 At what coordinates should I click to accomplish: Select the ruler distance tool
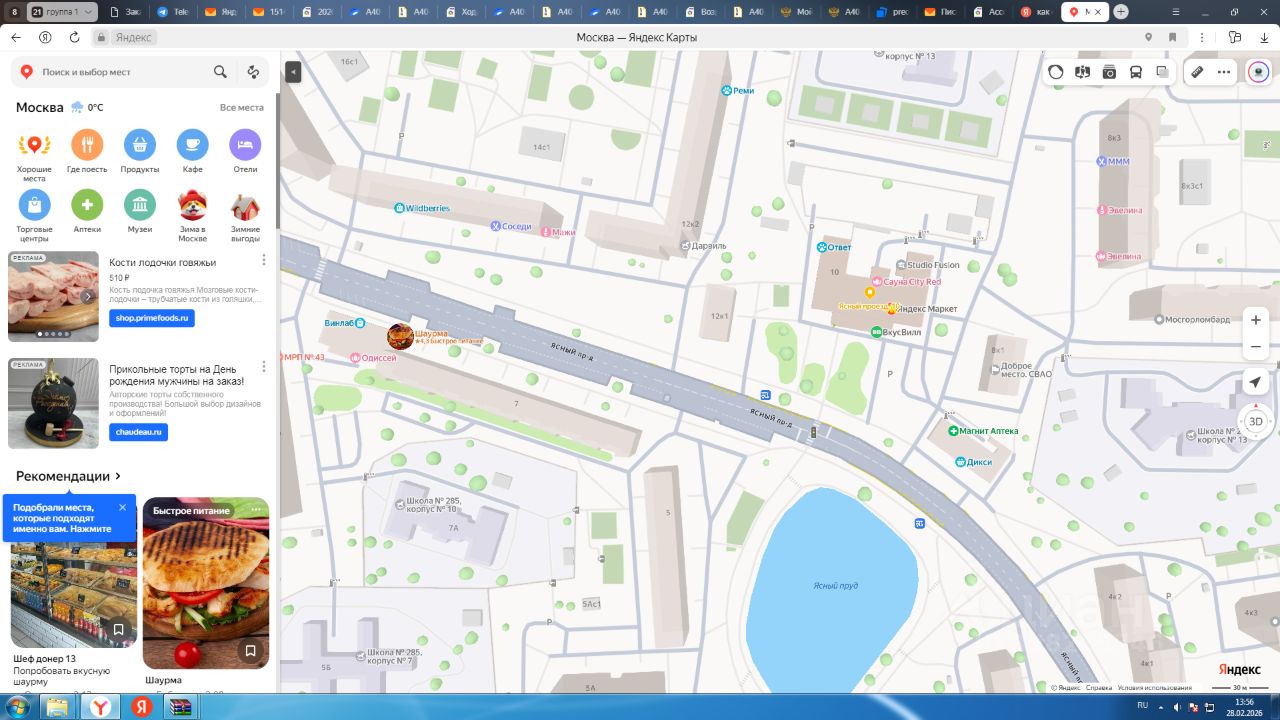1197,72
